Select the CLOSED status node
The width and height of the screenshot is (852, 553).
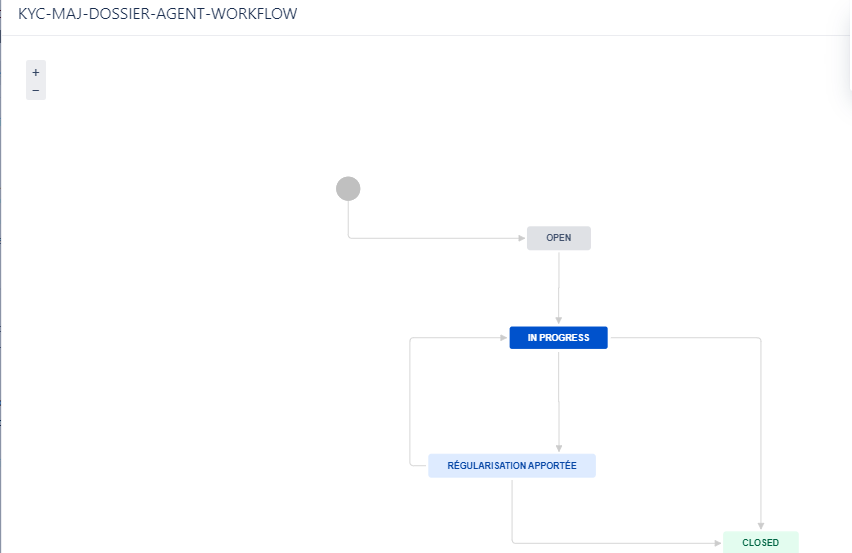(761, 543)
